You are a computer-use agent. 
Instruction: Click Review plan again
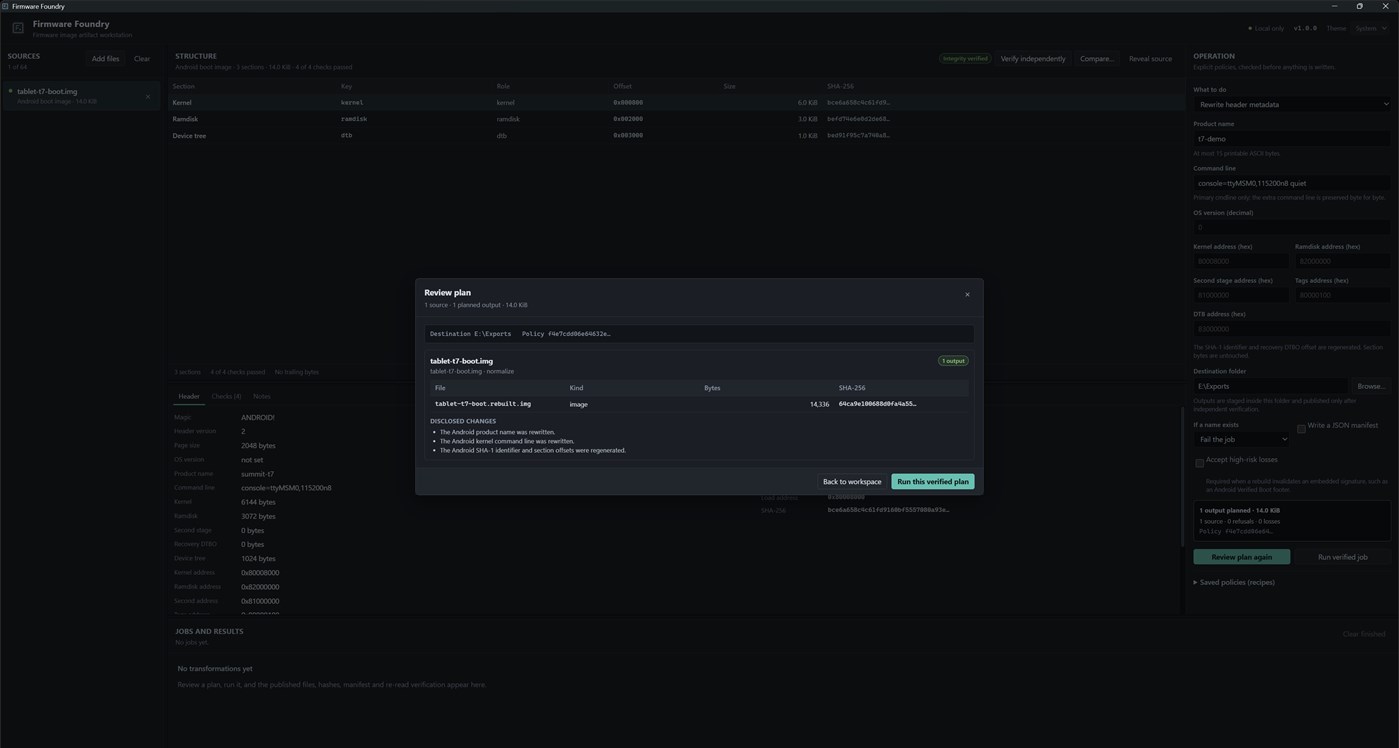pos(1241,557)
